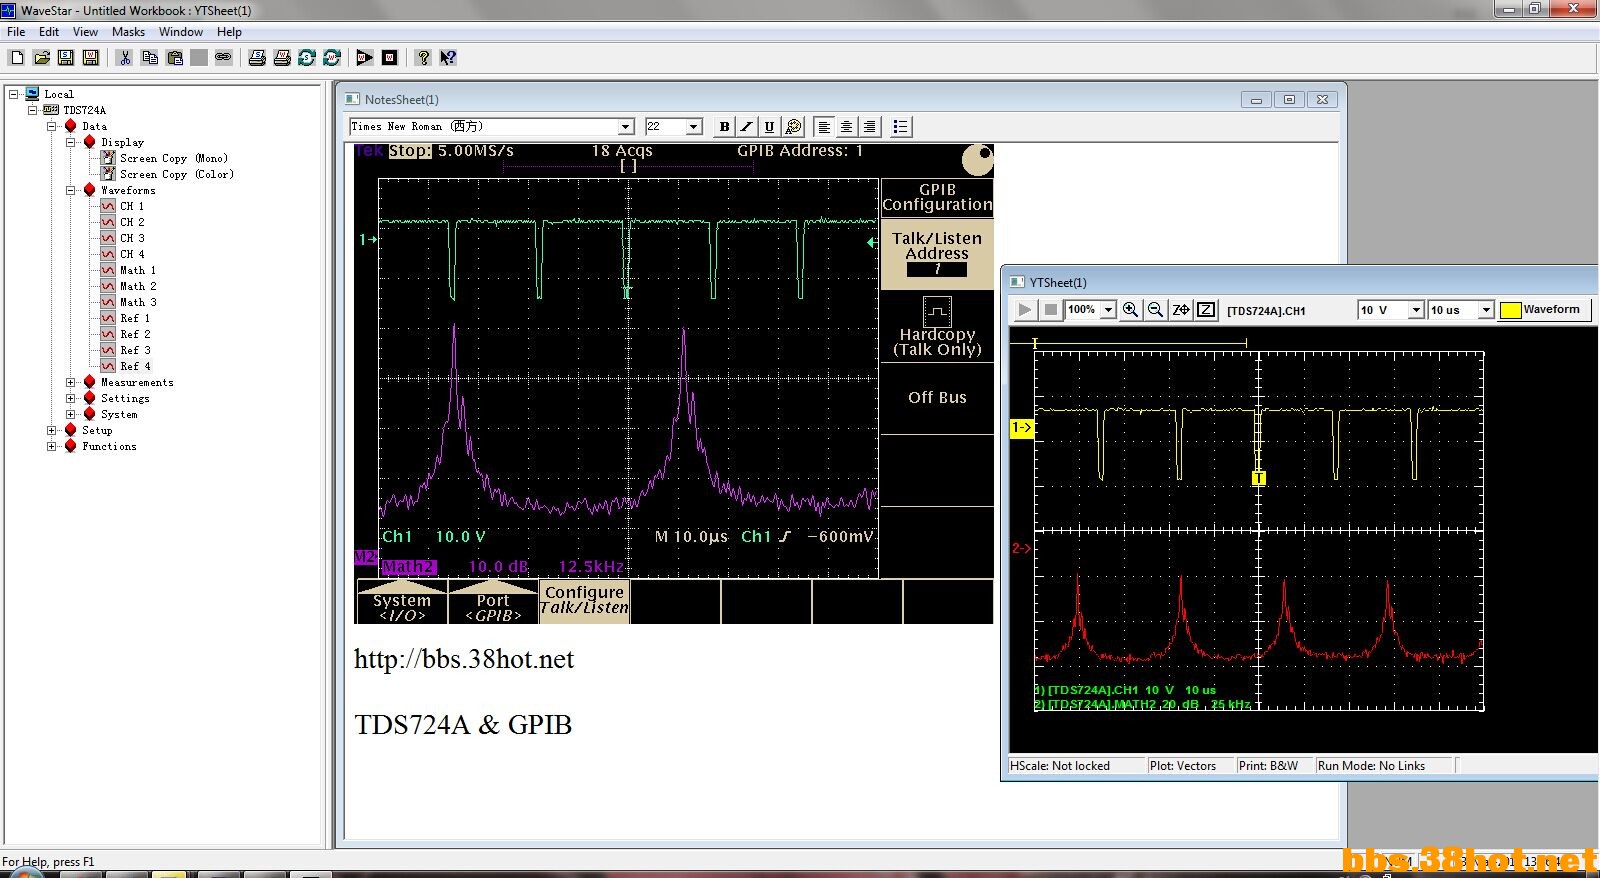Viewport: 1600px width, 878px height.
Task: Click the Cut scissors icon
Action: coord(125,58)
